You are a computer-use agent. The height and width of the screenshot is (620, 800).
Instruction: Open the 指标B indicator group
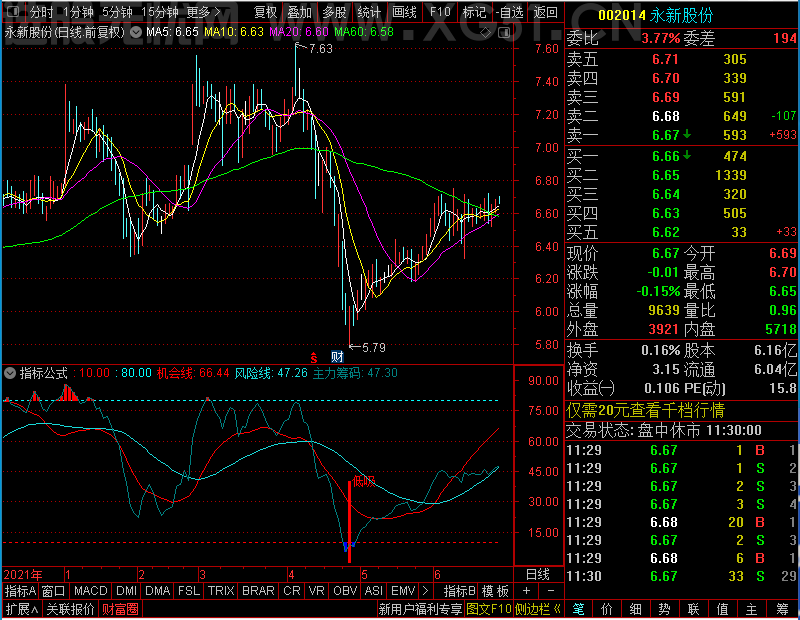pyautogui.click(x=460, y=591)
